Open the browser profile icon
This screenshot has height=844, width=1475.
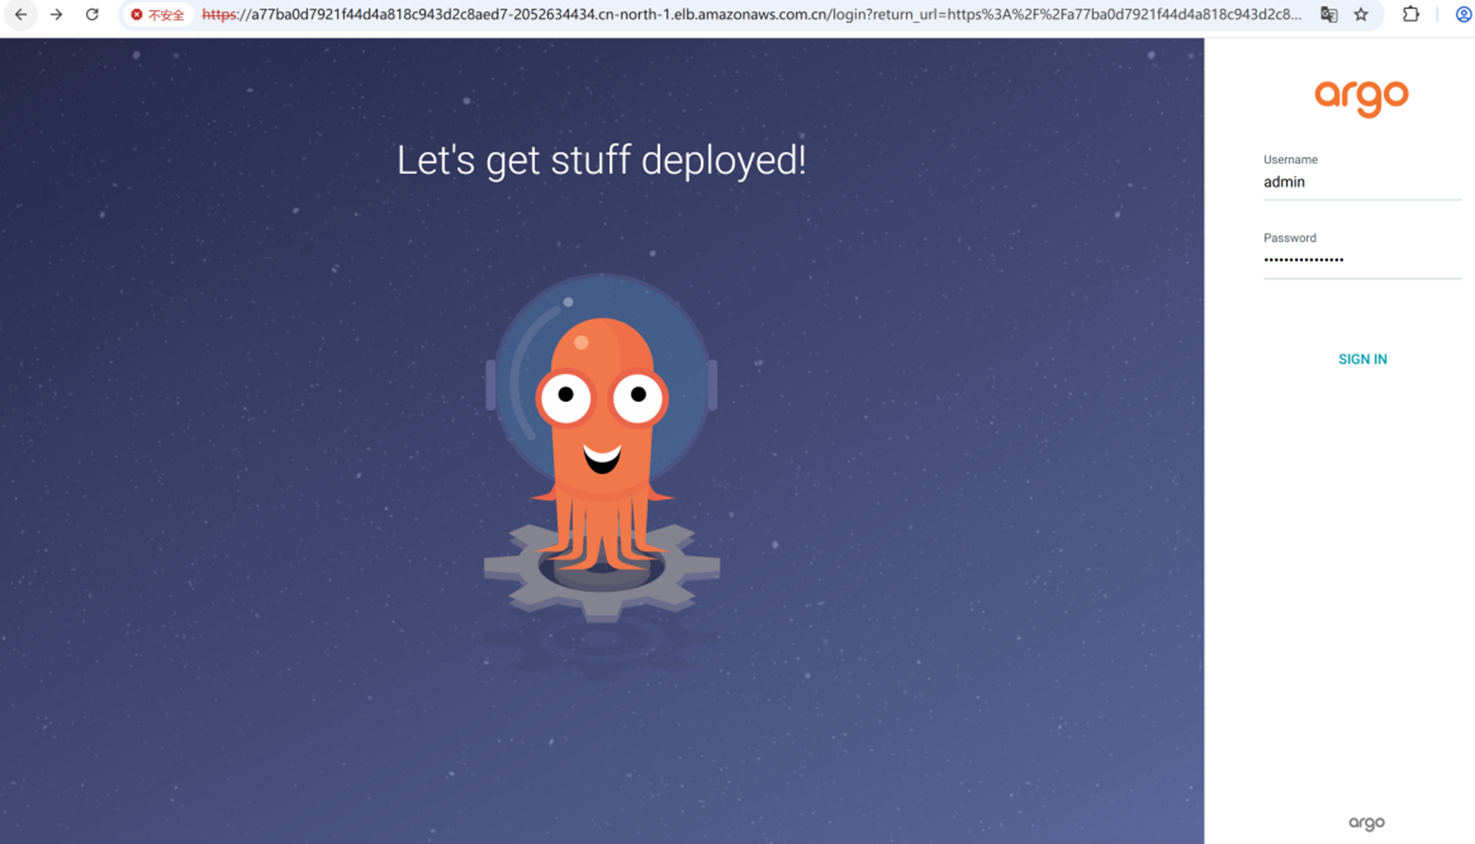[1463, 15]
